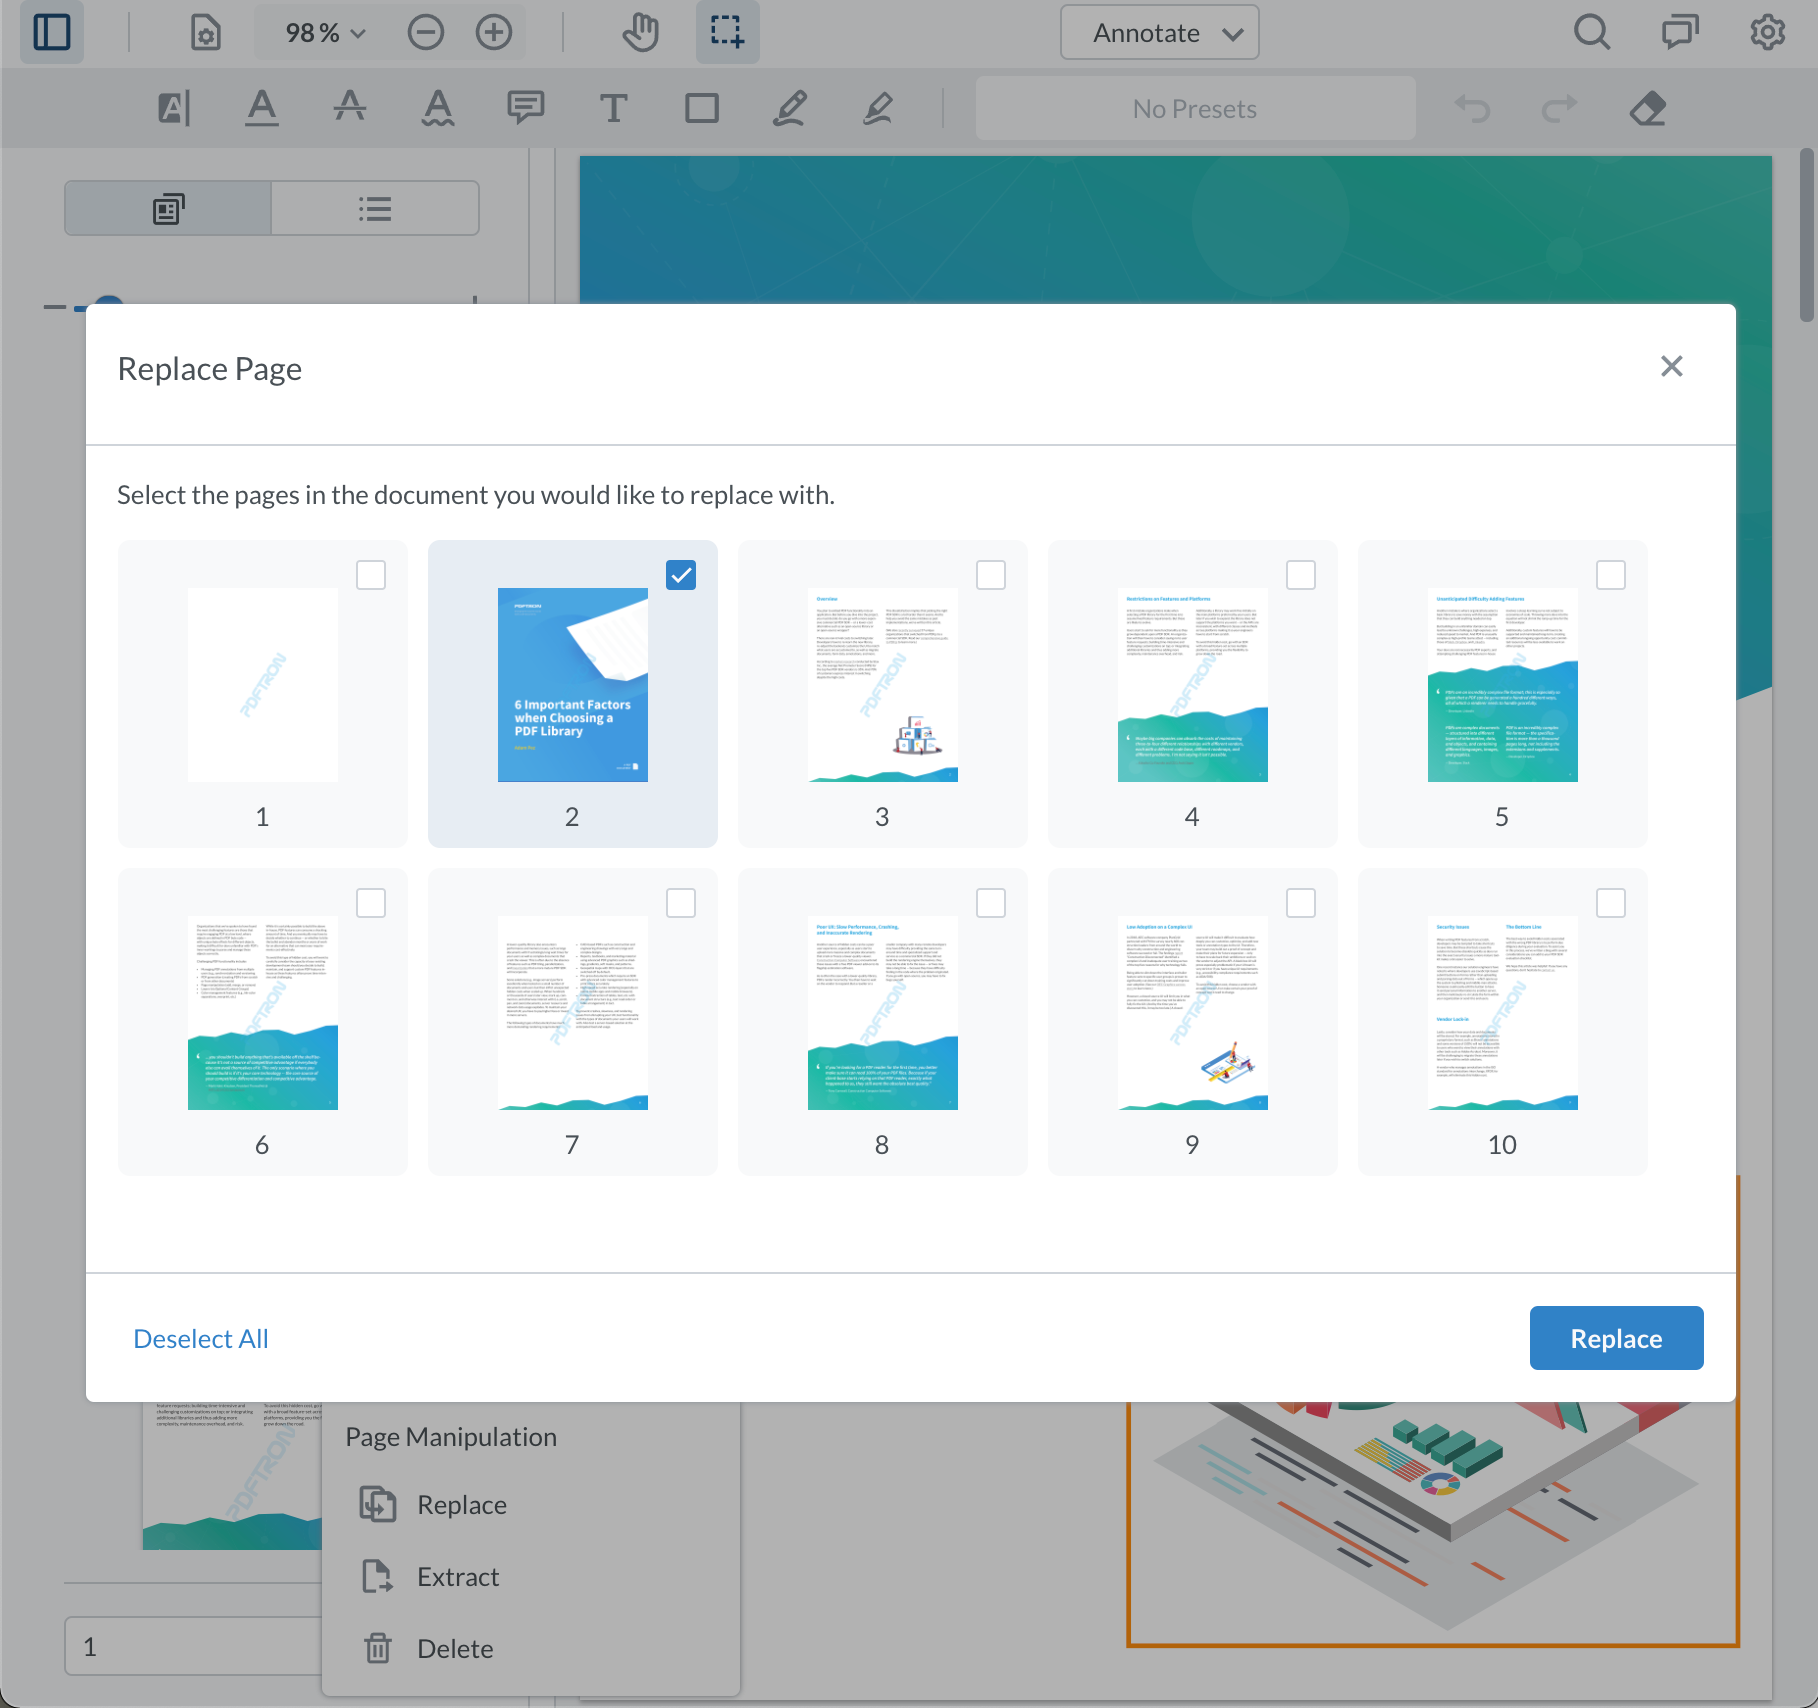Click the Extract page icon

(378, 1576)
